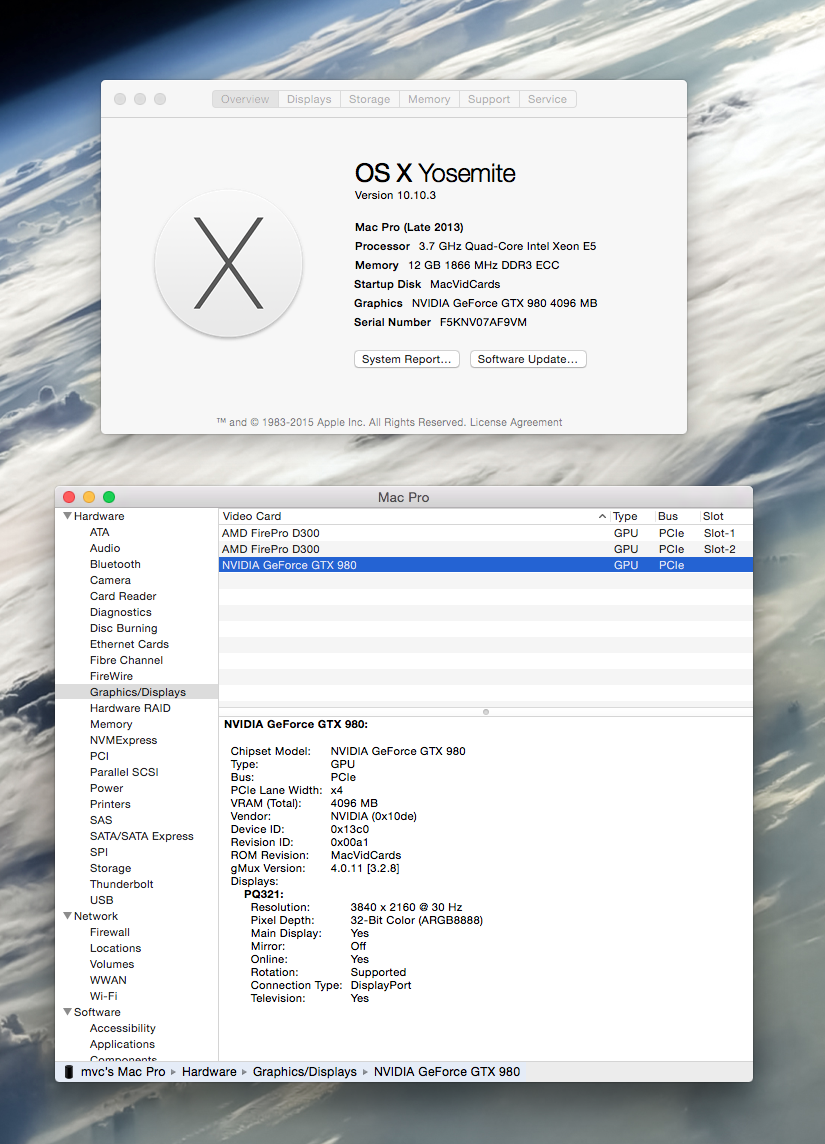The height and width of the screenshot is (1144, 825).
Task: Open the Storage tab
Action: point(370,99)
